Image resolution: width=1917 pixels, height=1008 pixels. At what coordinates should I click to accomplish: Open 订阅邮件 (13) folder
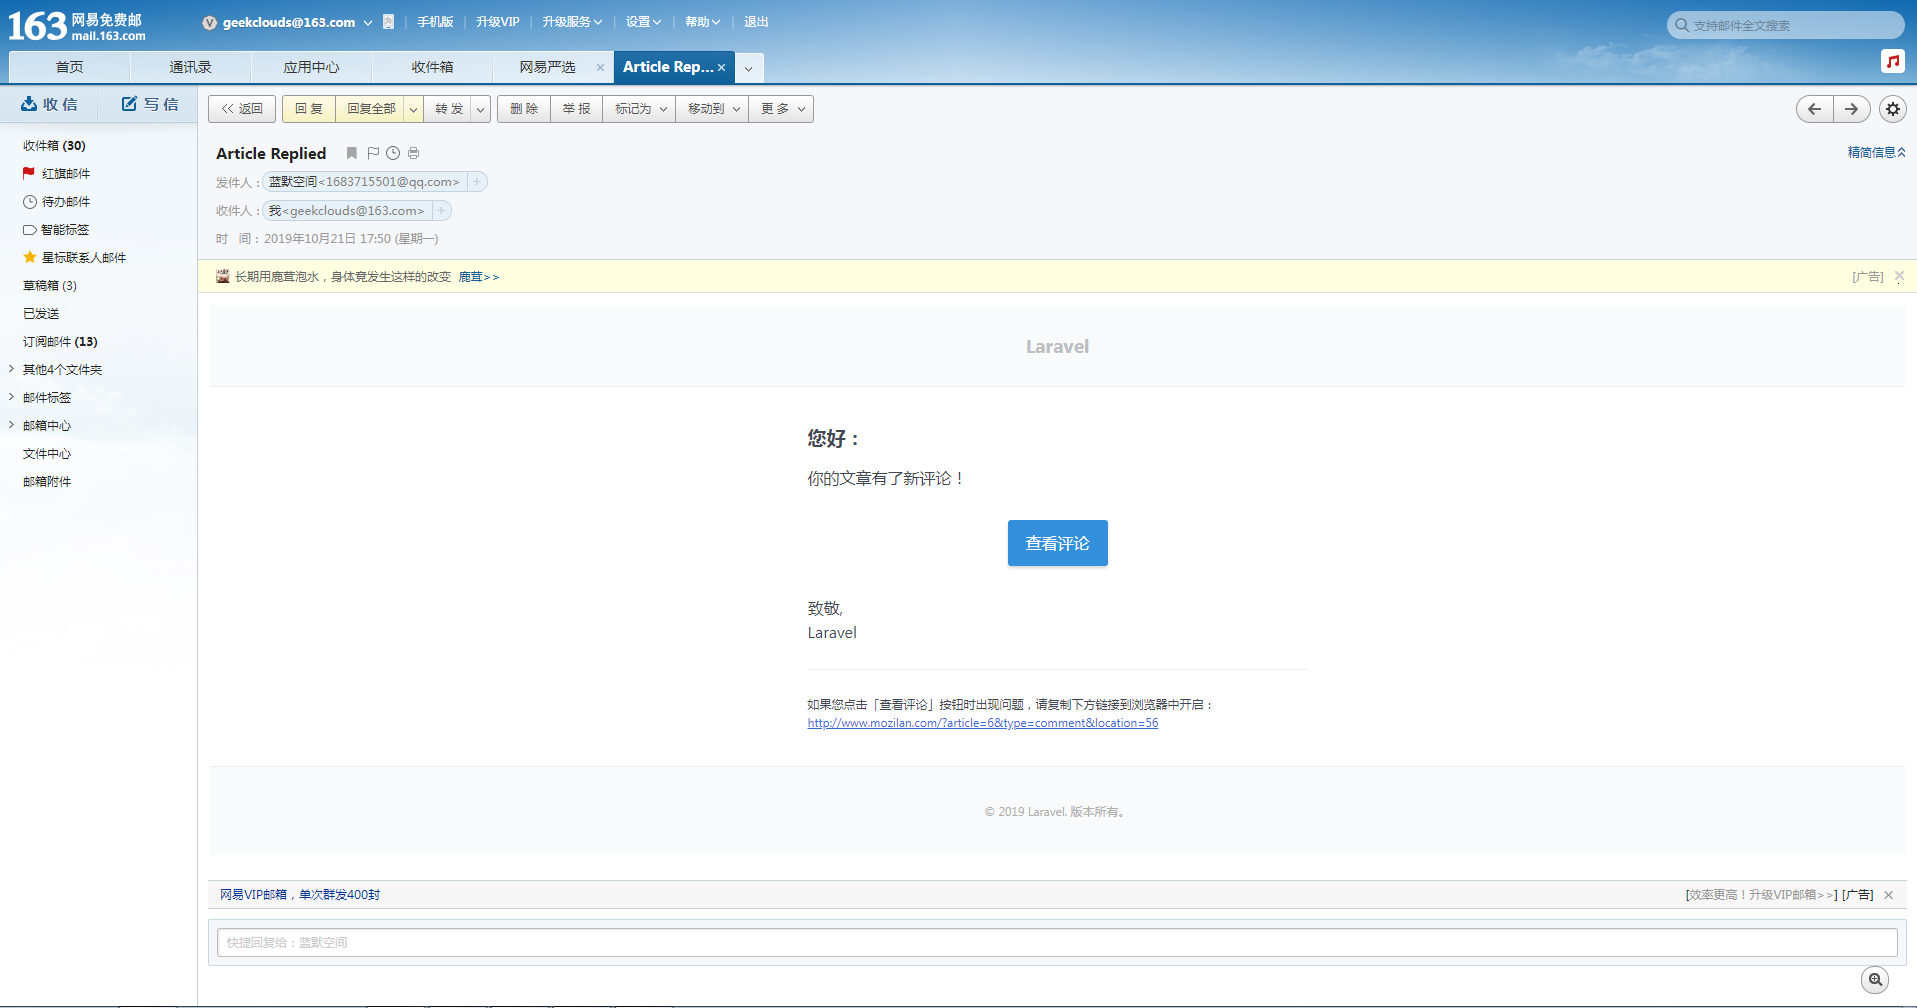(x=60, y=342)
